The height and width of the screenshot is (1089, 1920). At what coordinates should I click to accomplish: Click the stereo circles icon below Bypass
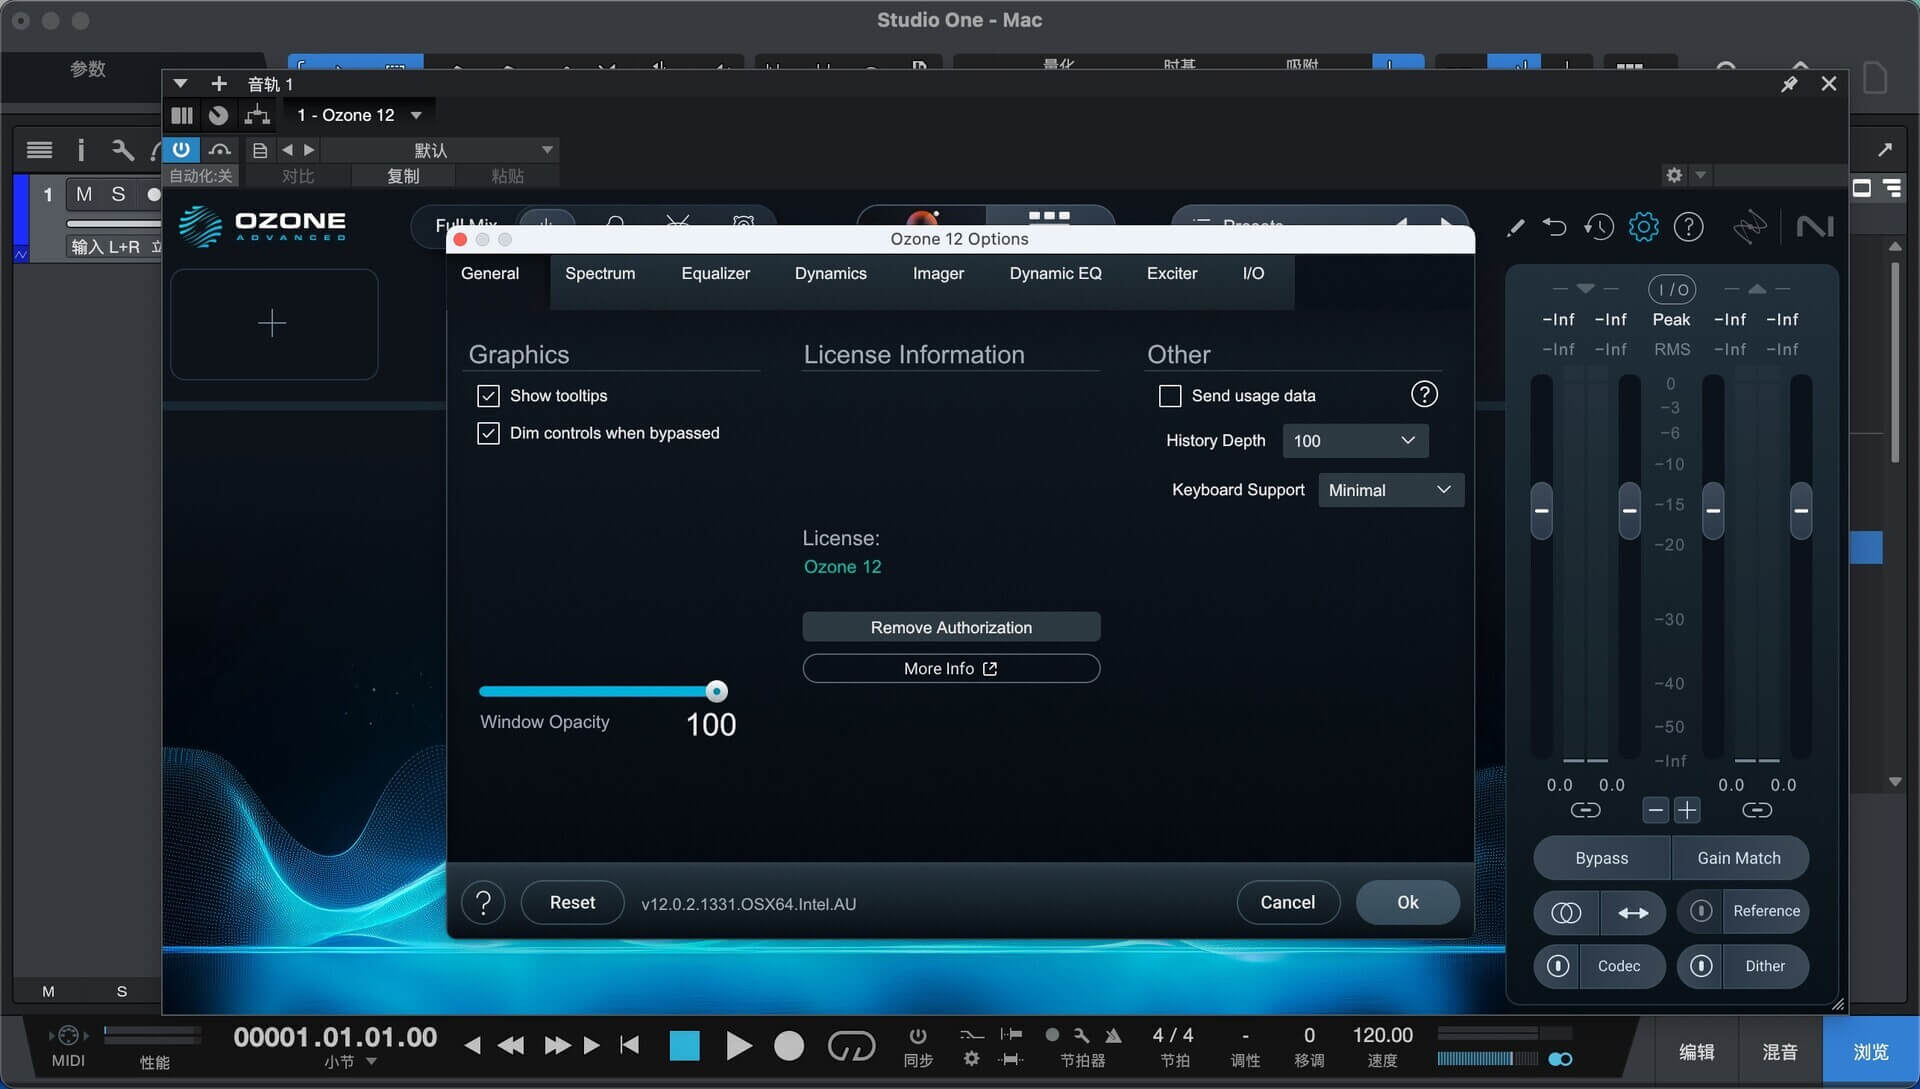click(x=1566, y=912)
